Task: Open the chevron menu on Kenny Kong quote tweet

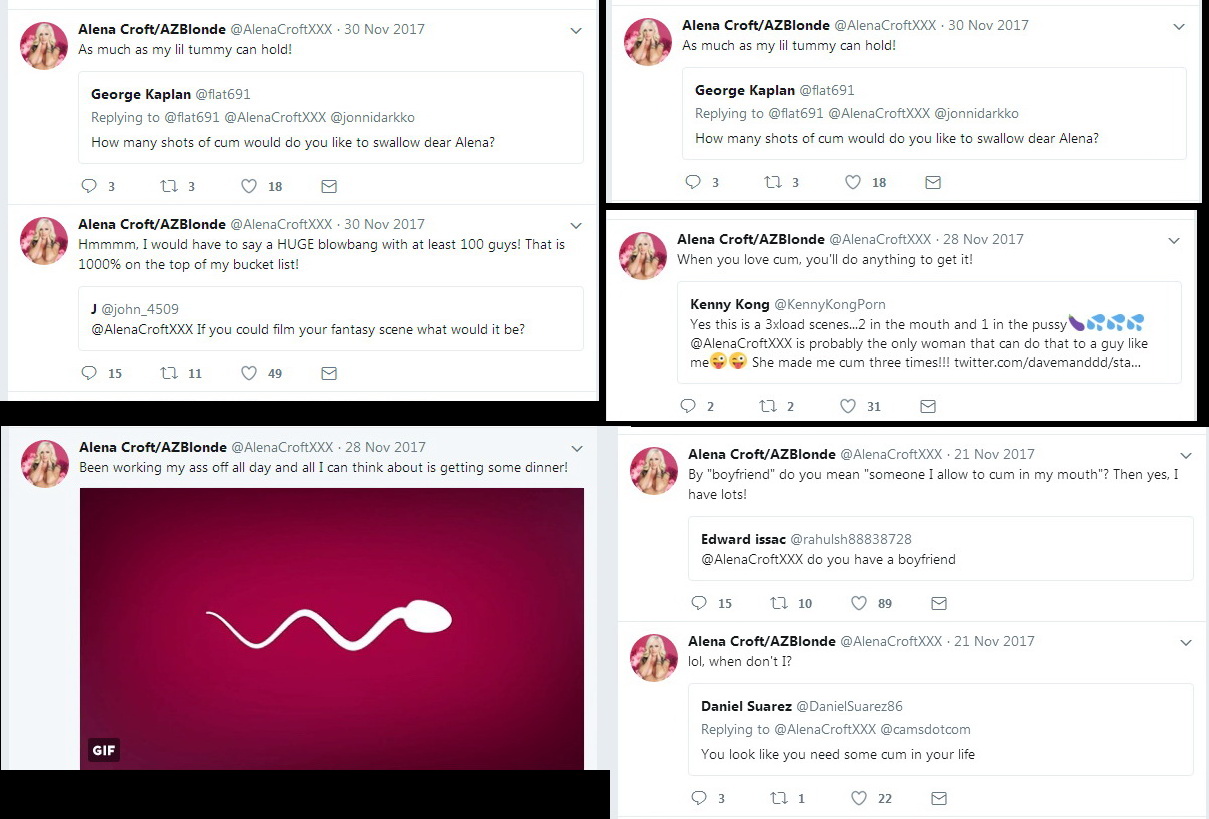Action: pyautogui.click(x=1174, y=240)
